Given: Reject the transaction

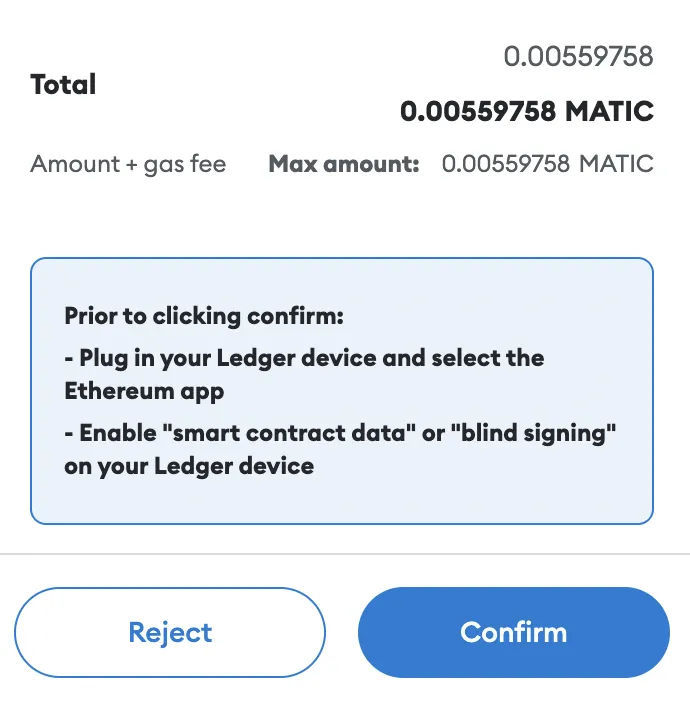Looking at the screenshot, I should (x=170, y=632).
